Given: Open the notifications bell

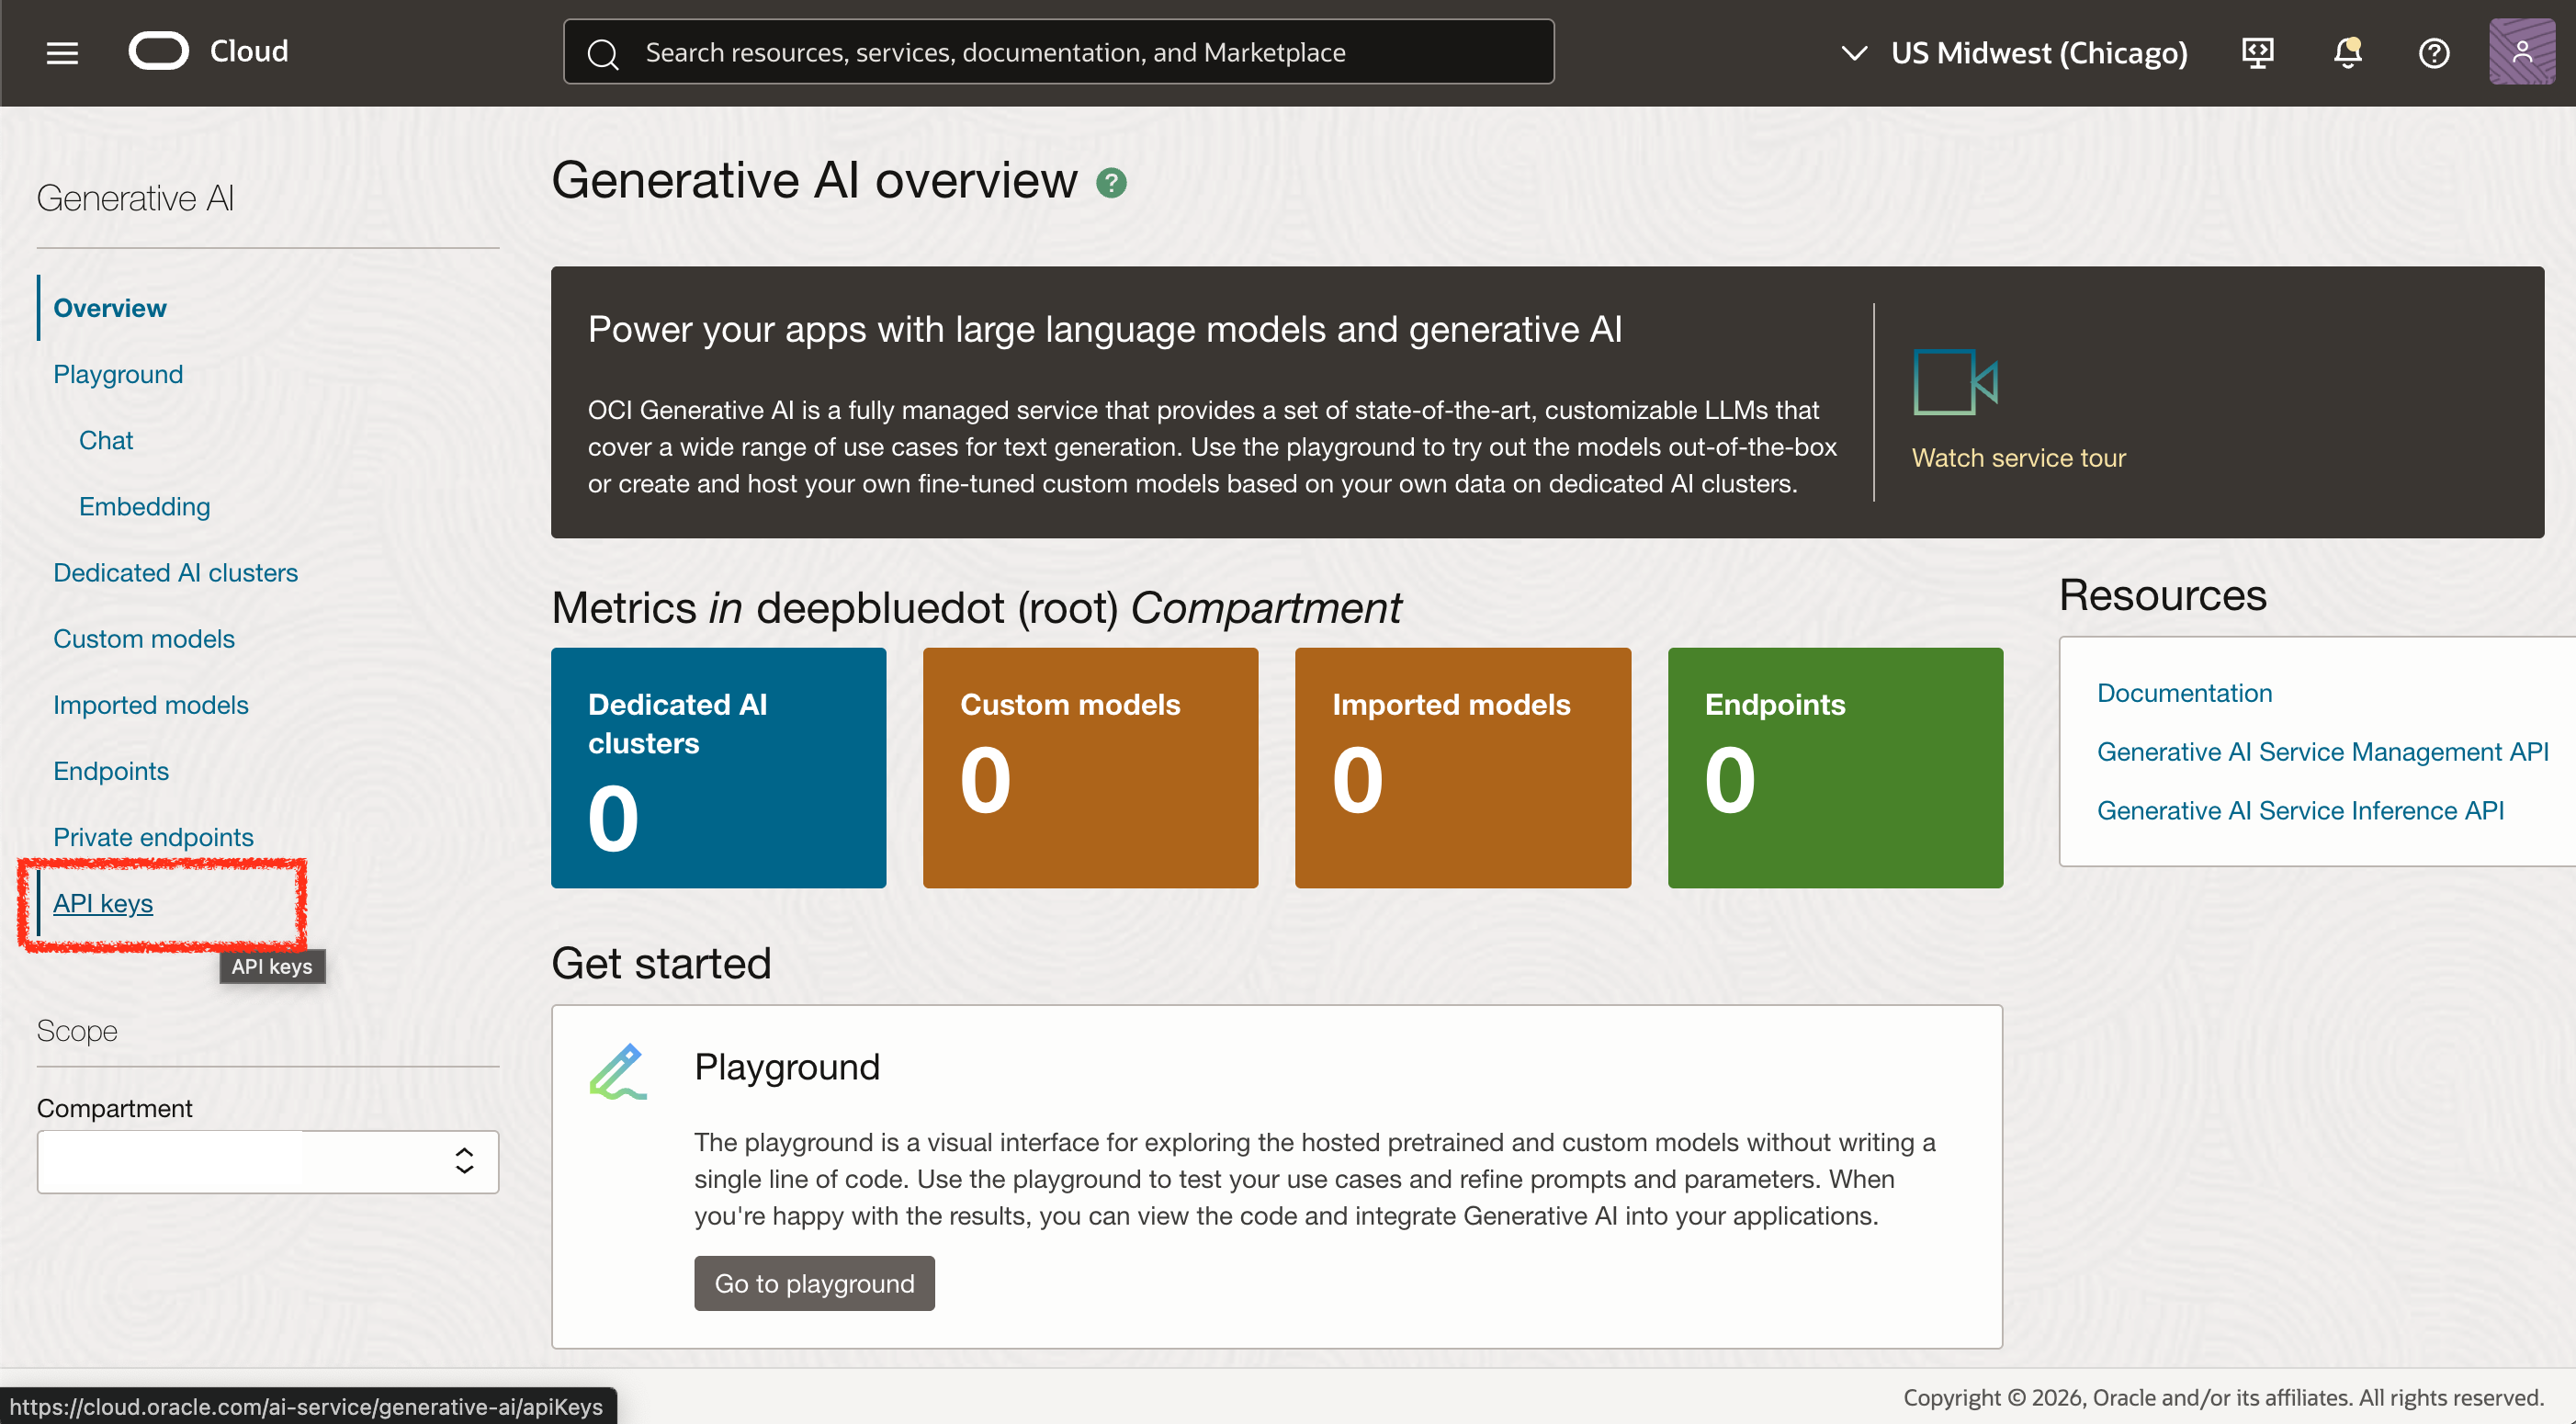Looking at the screenshot, I should (x=2346, y=53).
